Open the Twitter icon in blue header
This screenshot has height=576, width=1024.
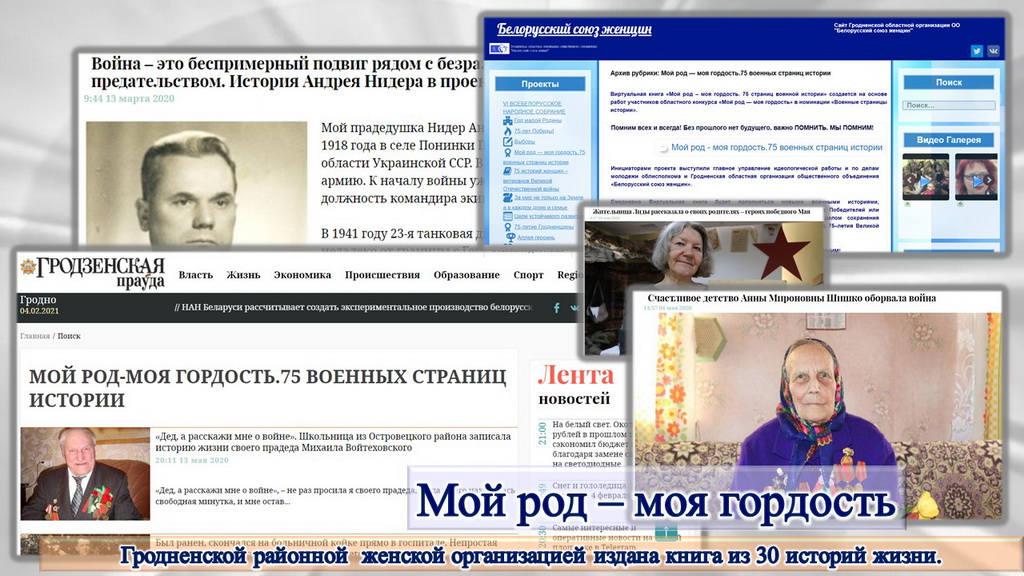[x=977, y=51]
